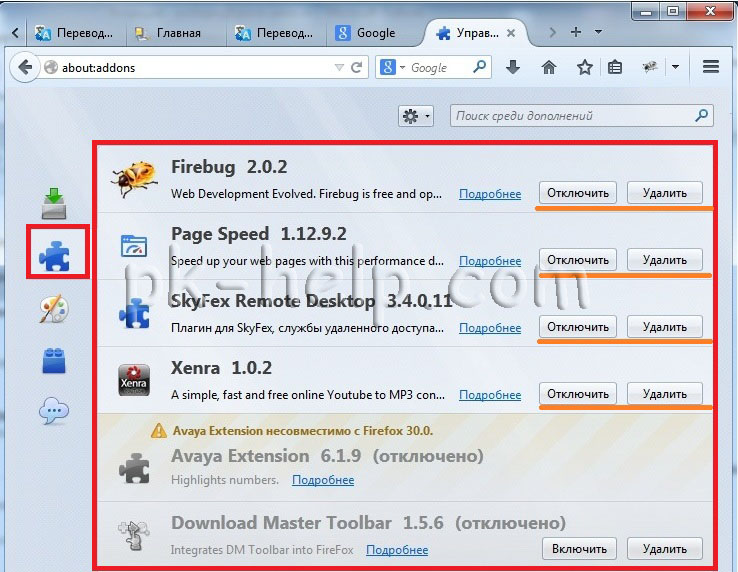
Task: Switch to the second Перевод tab
Action: (276, 33)
